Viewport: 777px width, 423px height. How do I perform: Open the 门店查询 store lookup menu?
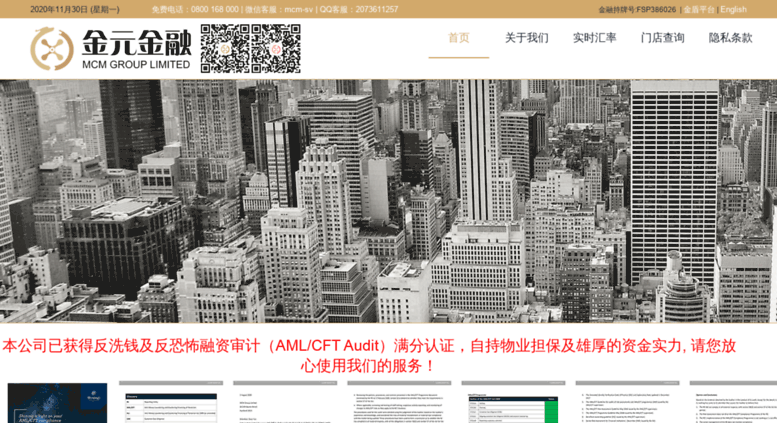point(662,38)
